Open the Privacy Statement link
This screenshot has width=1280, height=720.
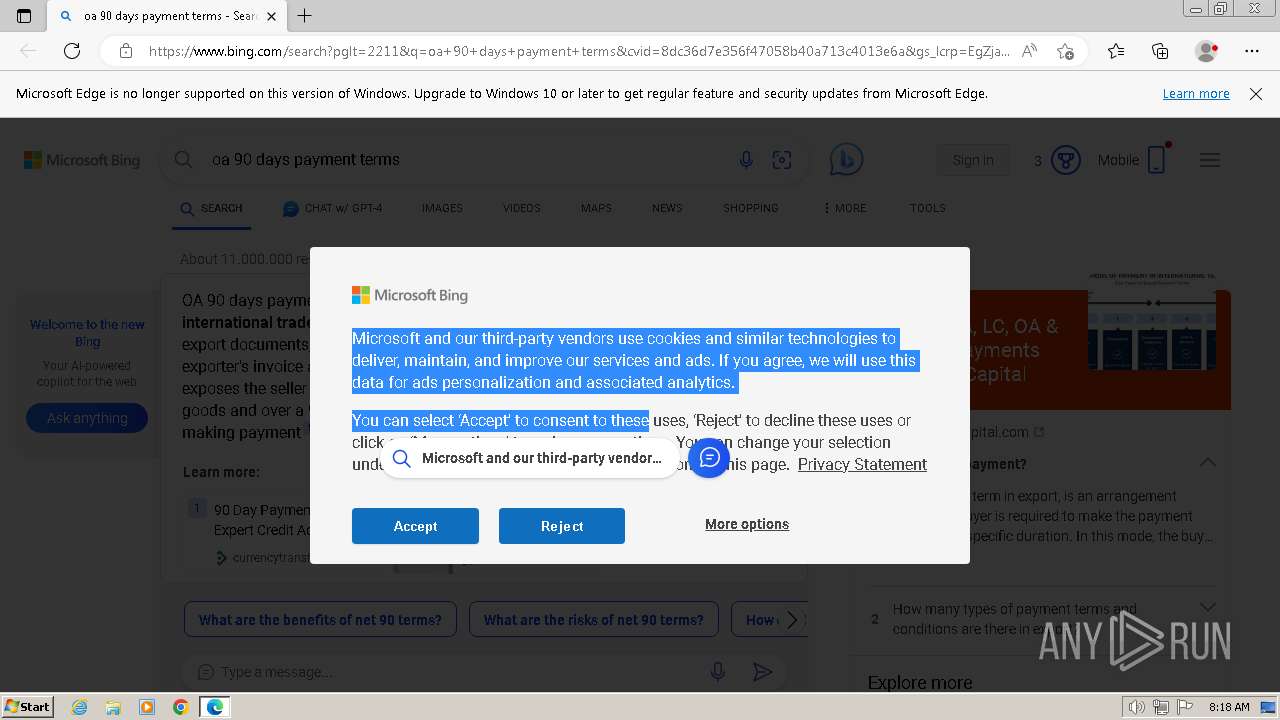[x=862, y=464]
